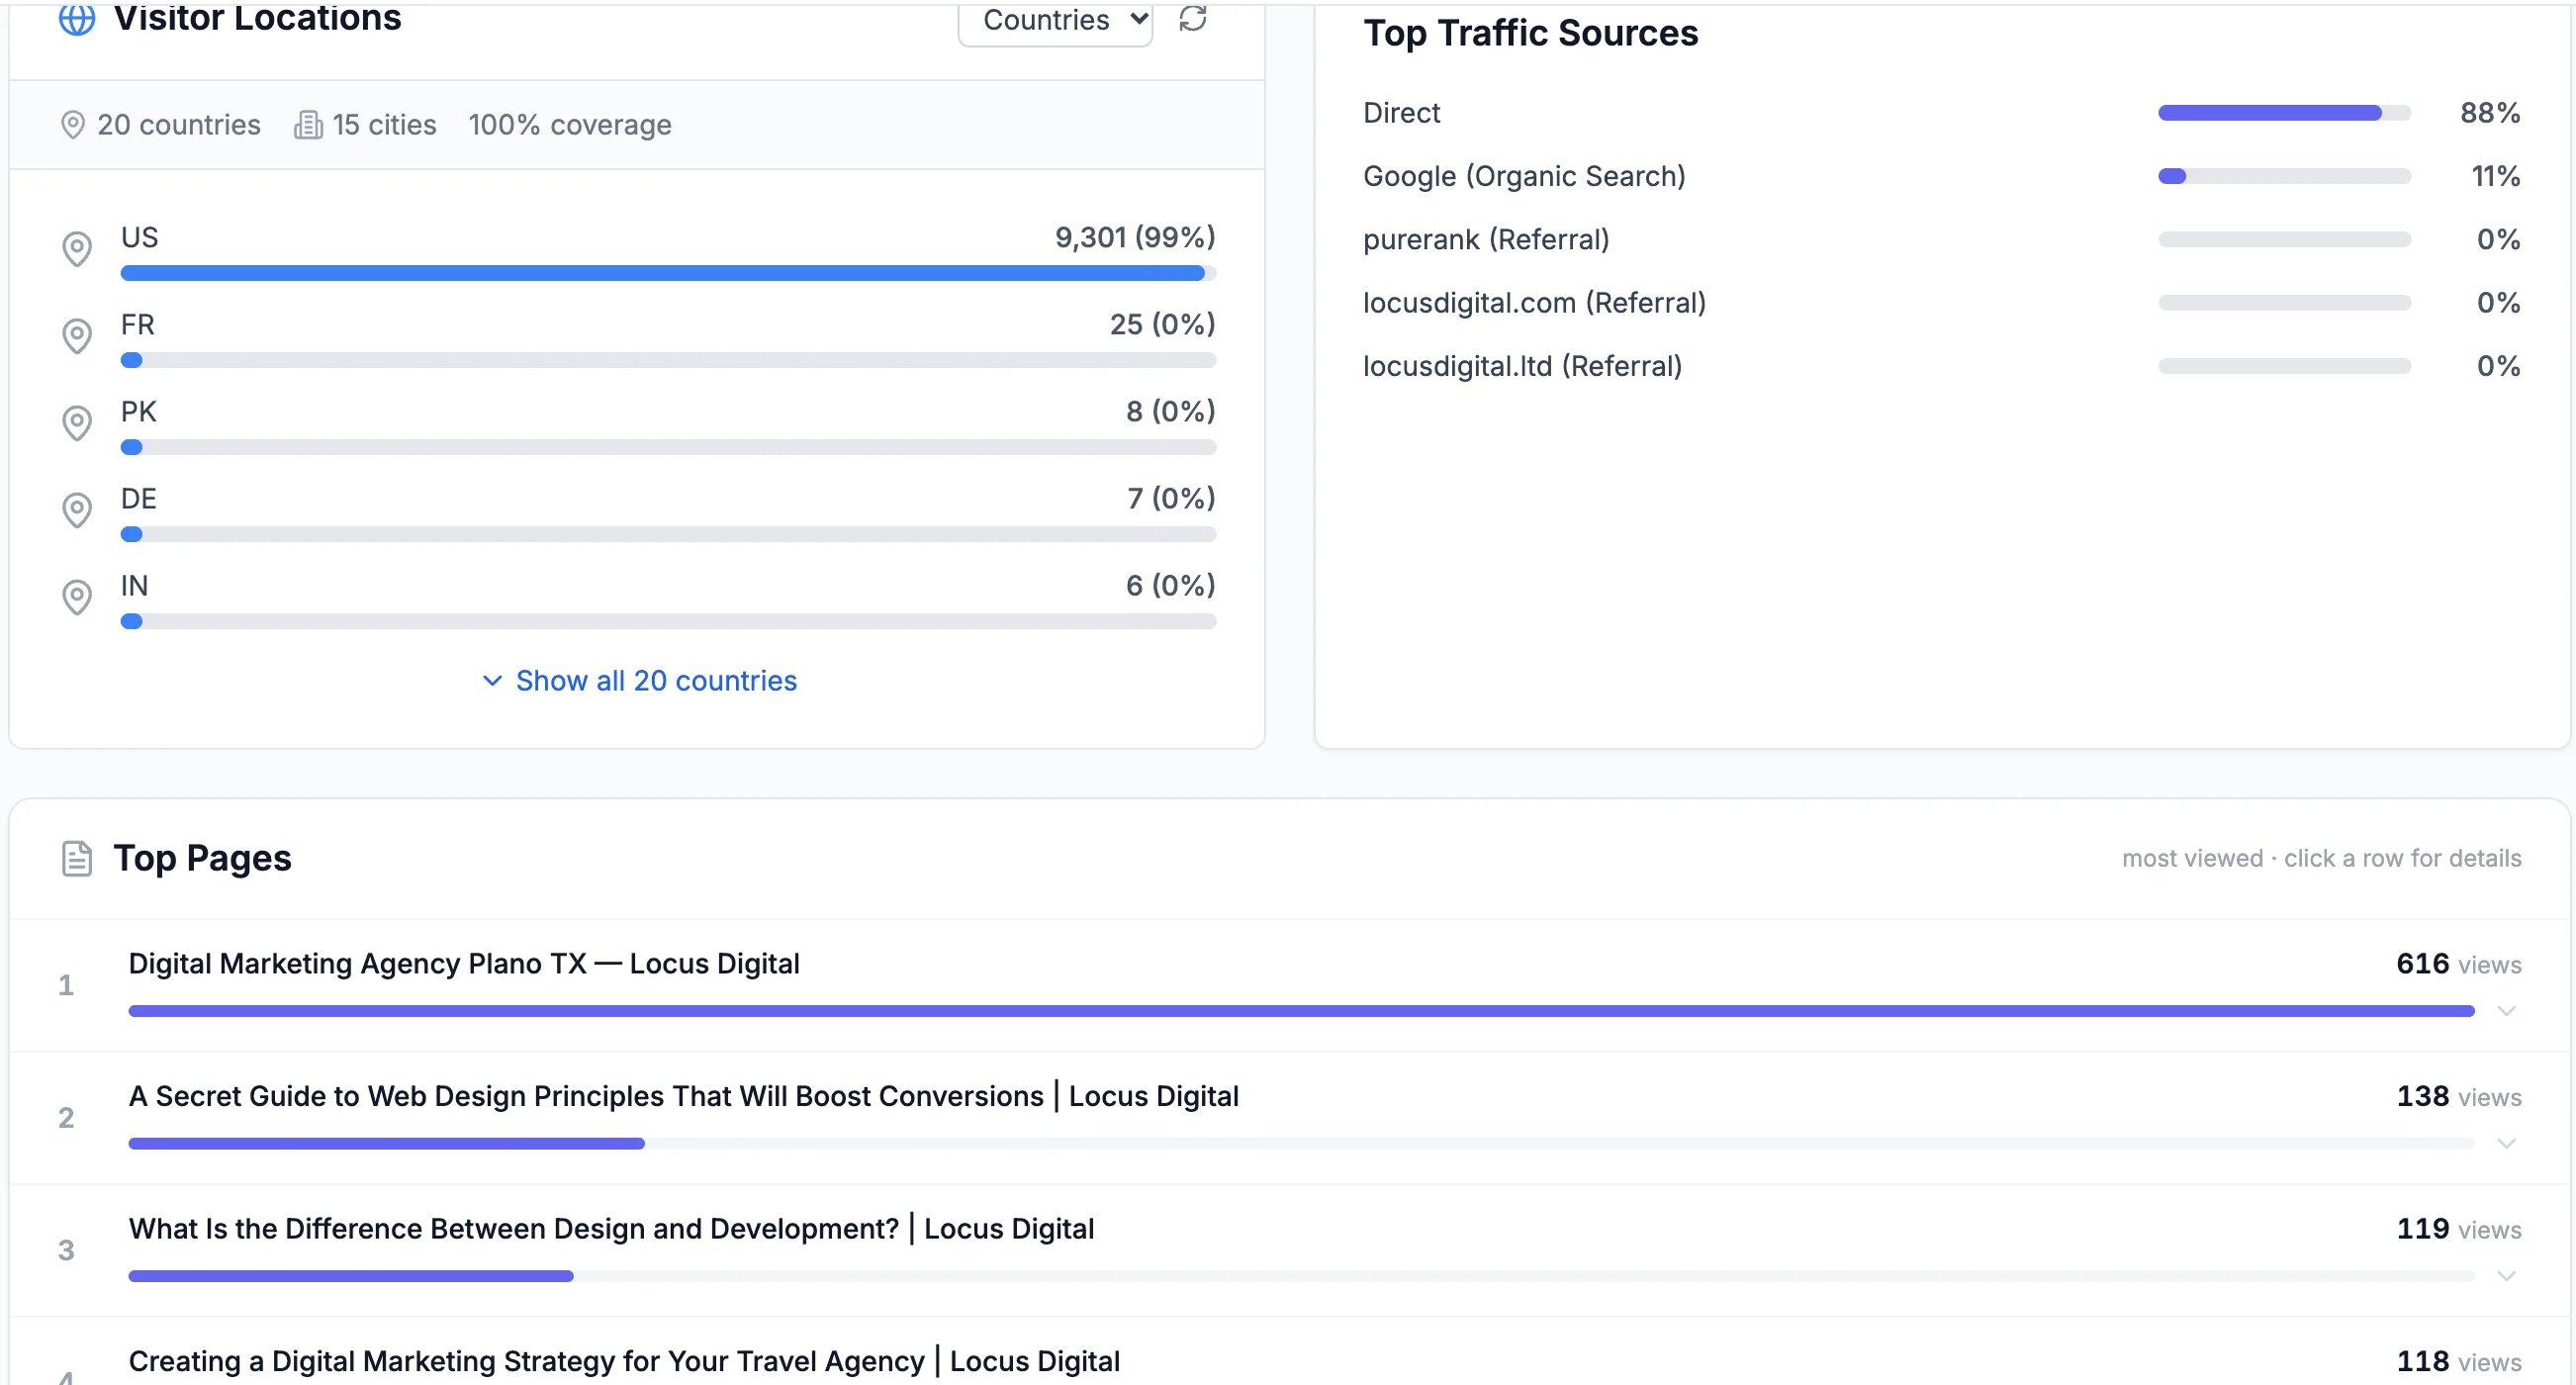Click the Top Traffic Sources heading

point(1531,33)
